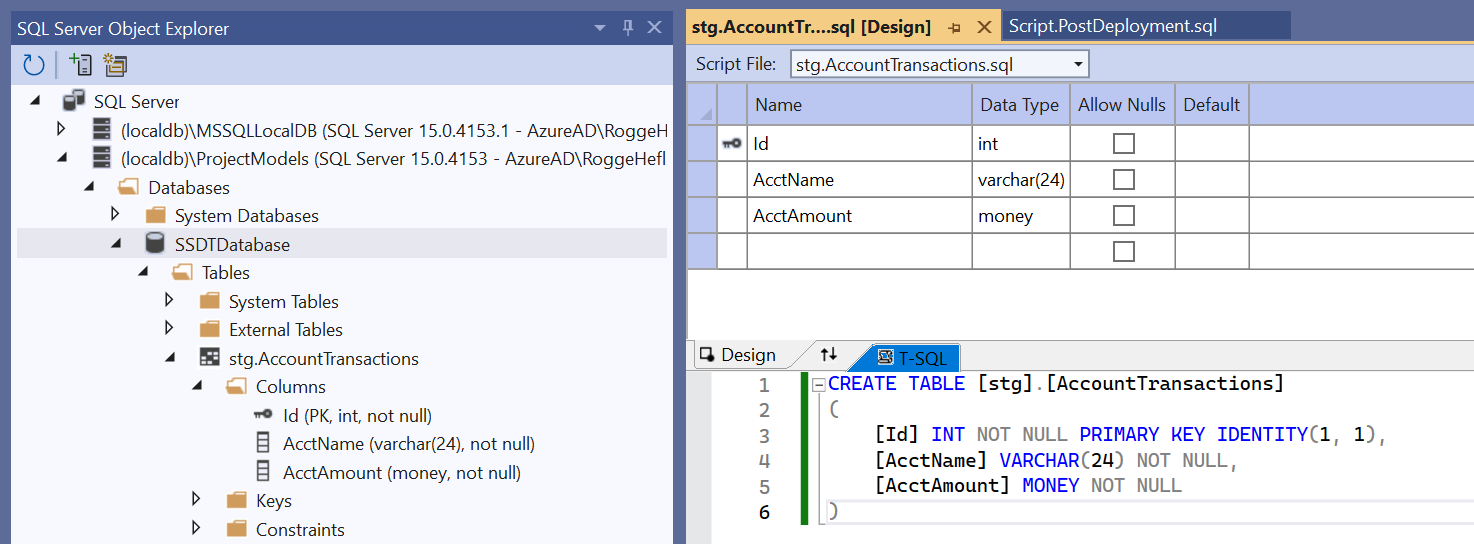Viewport: 1474px width, 544px height.
Task: Switch to Script.PostDeployment.sql tab
Action: point(1112,27)
